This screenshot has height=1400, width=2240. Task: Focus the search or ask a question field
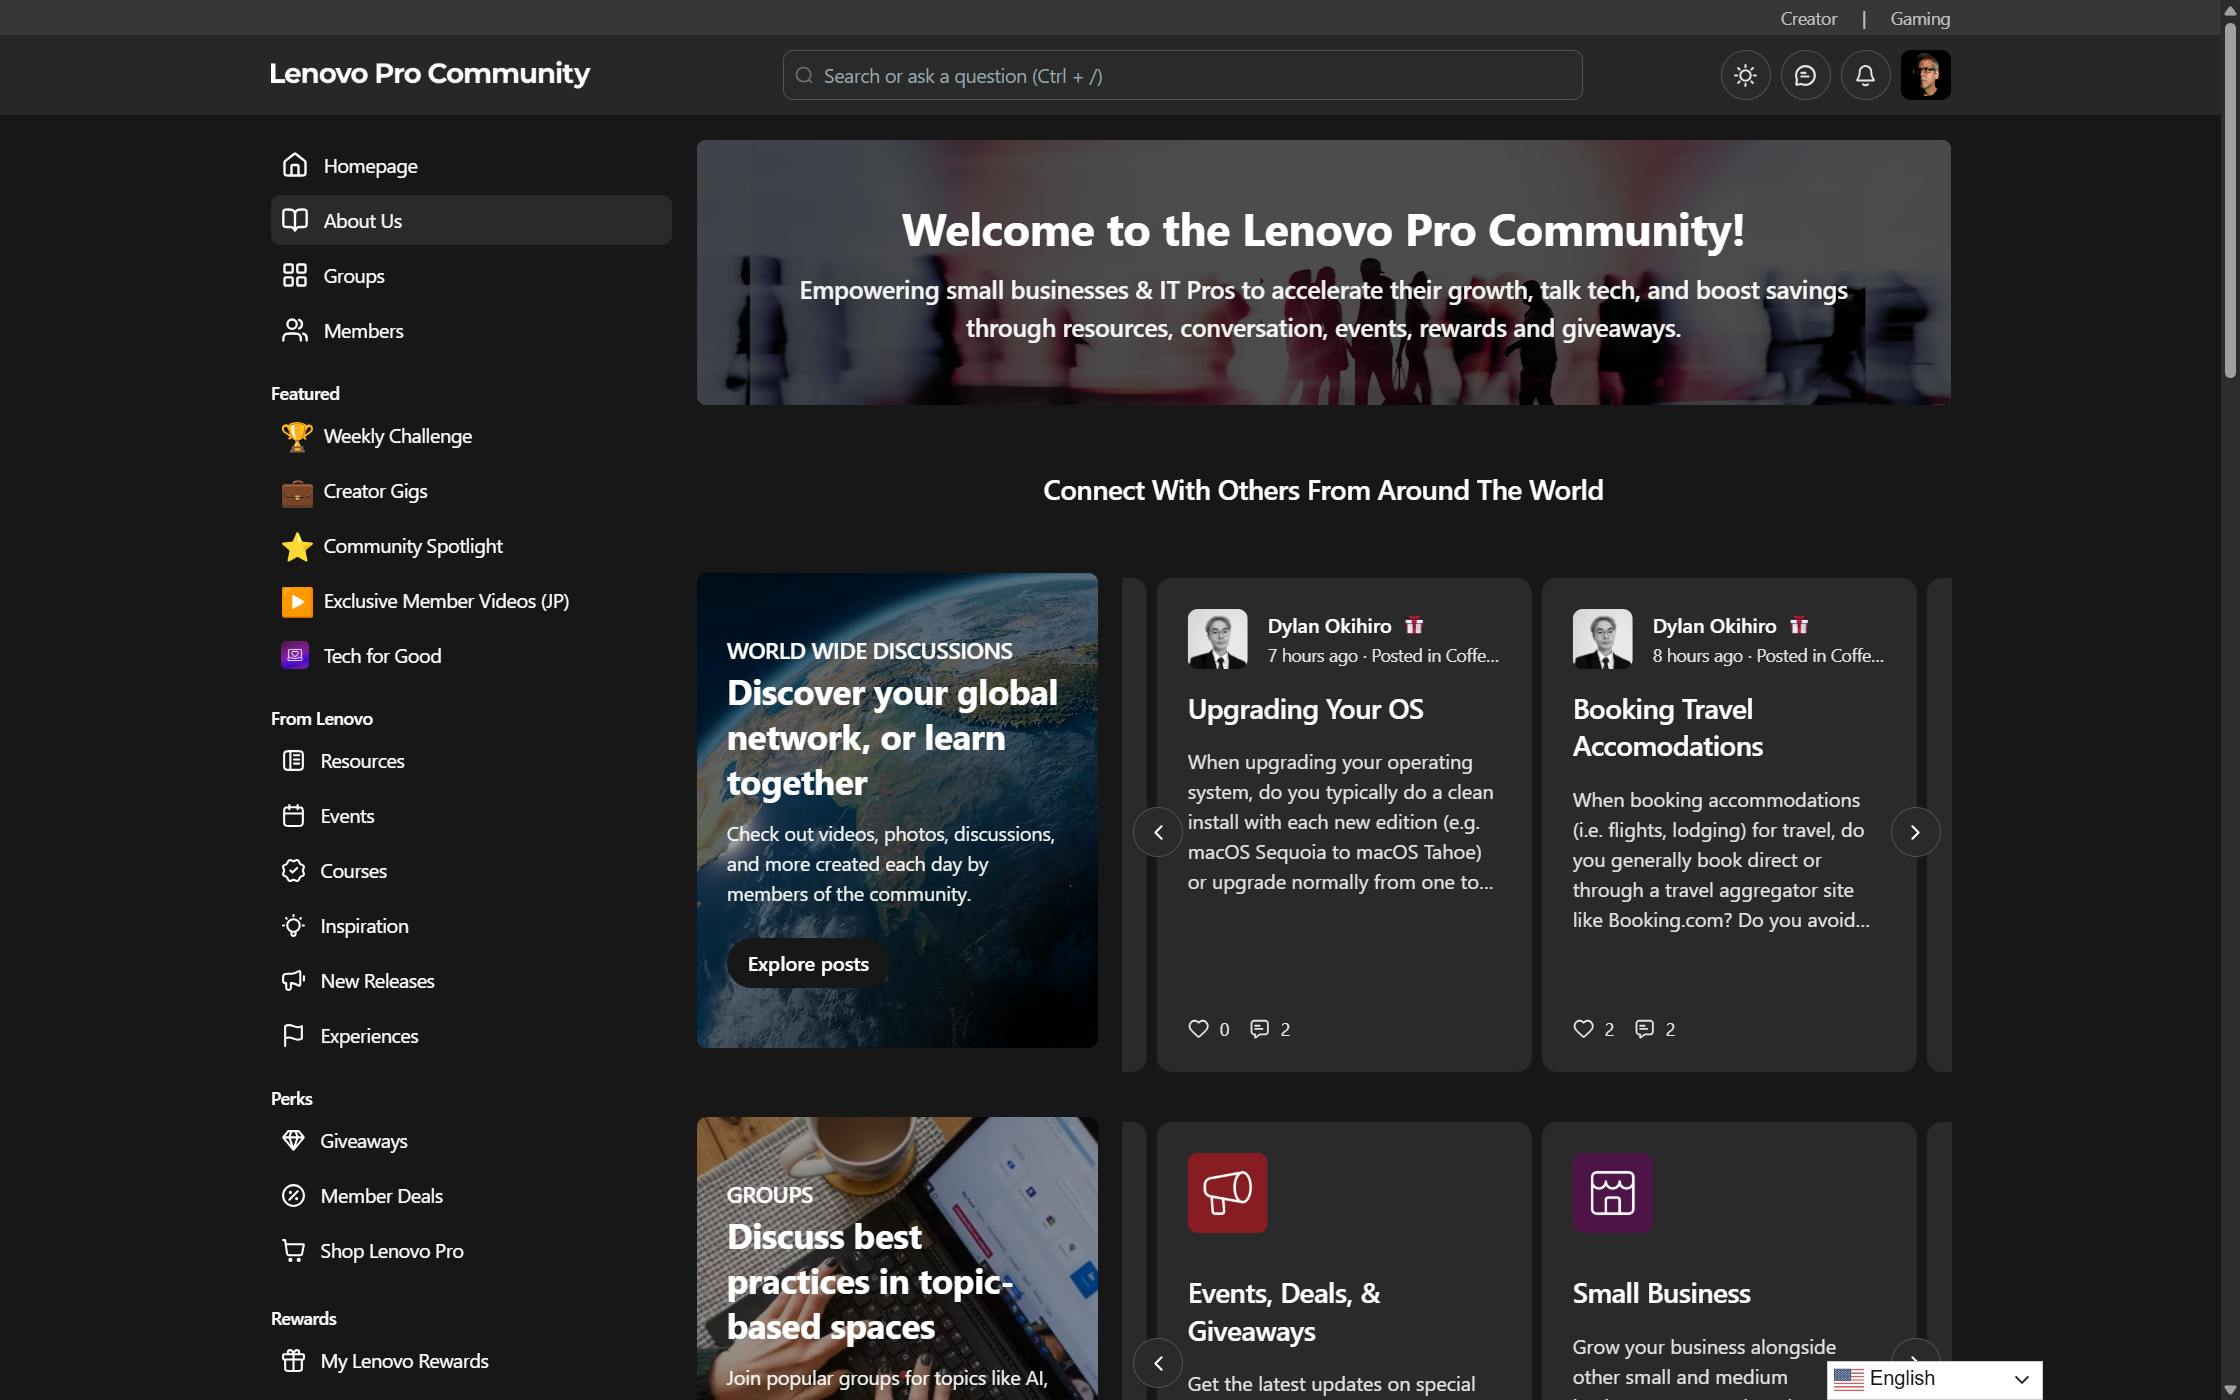(x=1182, y=76)
